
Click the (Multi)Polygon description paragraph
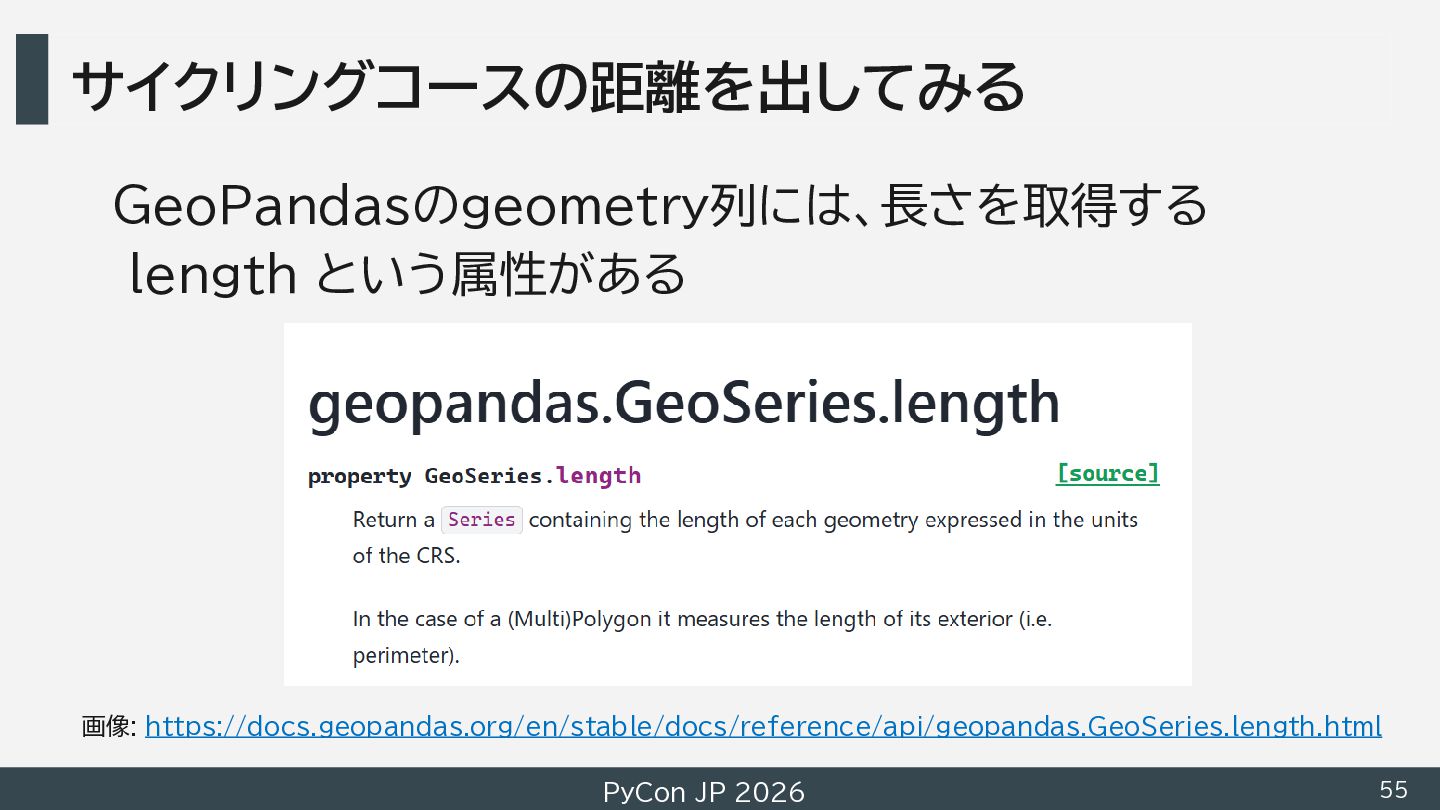click(x=702, y=637)
